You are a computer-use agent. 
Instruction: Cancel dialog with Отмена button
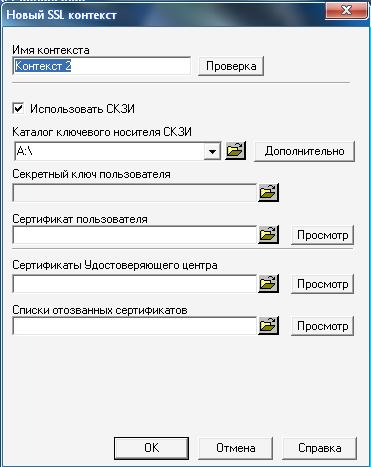(x=236, y=448)
